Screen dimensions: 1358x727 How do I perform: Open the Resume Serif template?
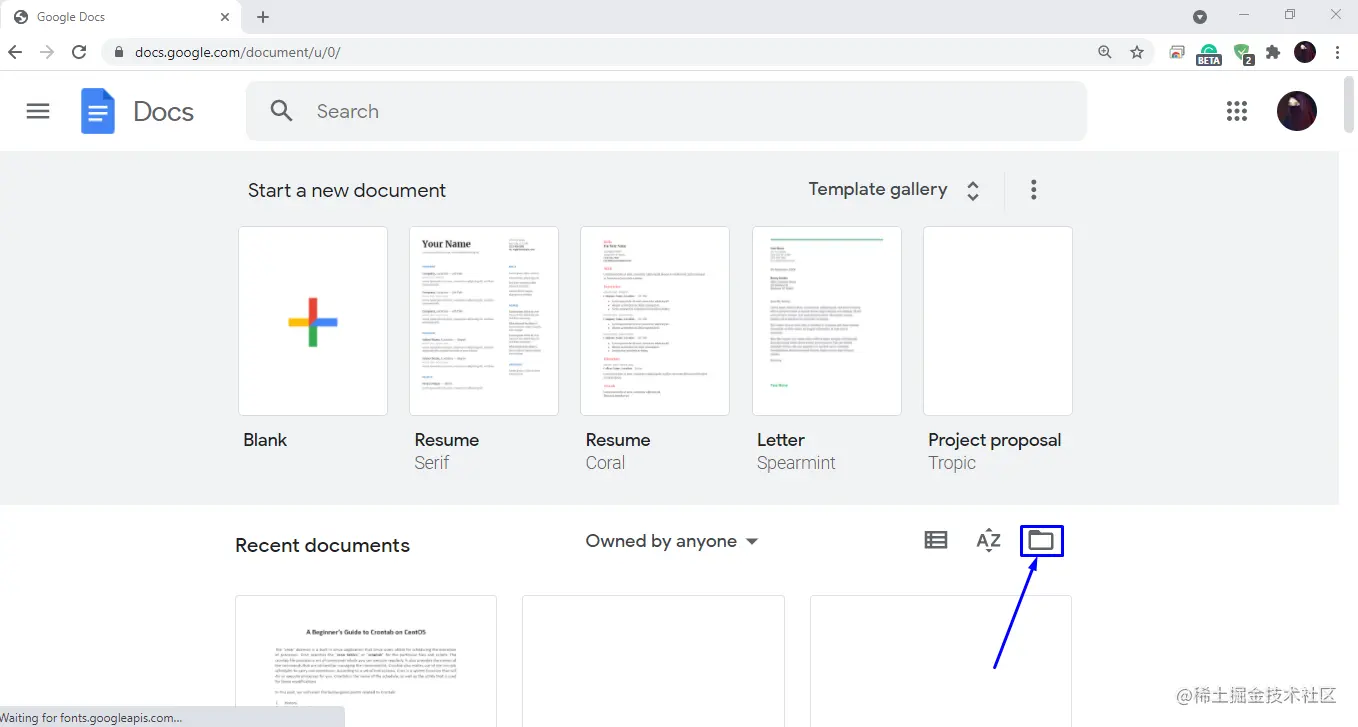tap(484, 321)
